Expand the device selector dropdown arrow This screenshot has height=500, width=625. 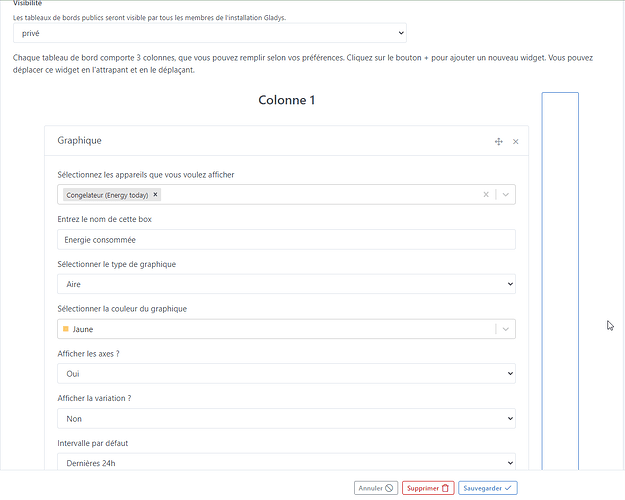505,195
